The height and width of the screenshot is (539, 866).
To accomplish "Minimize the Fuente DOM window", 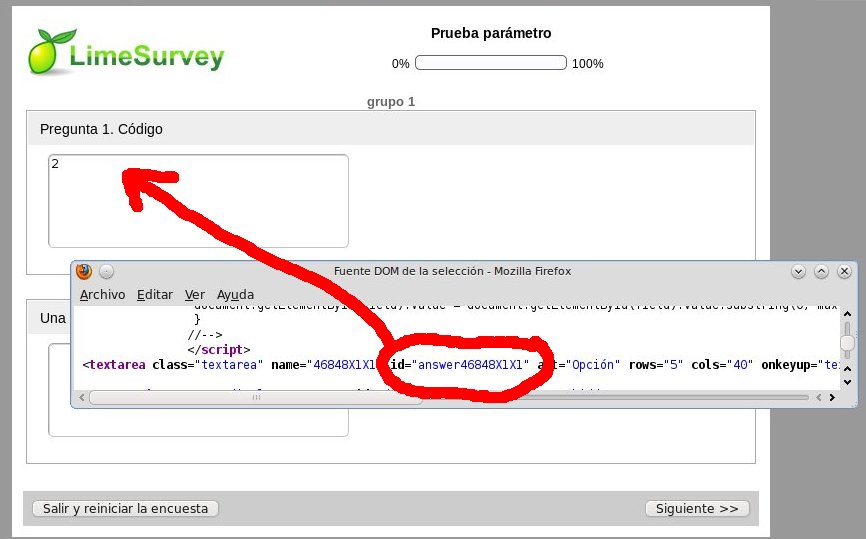I will click(x=798, y=271).
